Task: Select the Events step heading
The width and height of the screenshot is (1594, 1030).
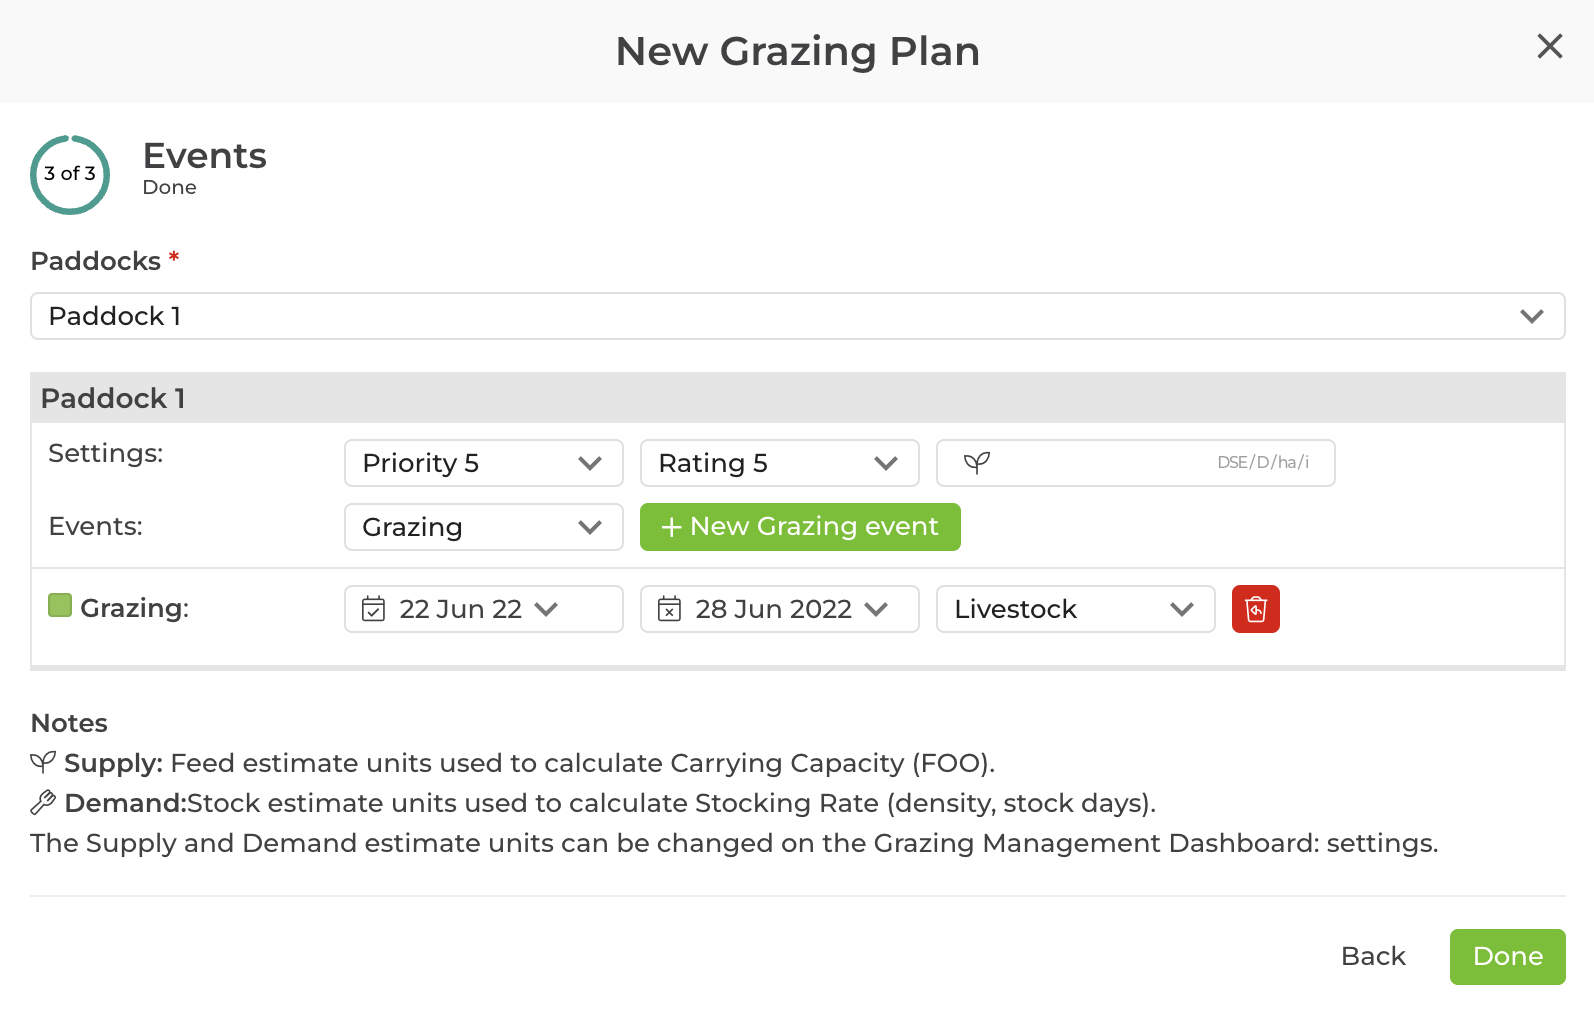Action: [204, 156]
